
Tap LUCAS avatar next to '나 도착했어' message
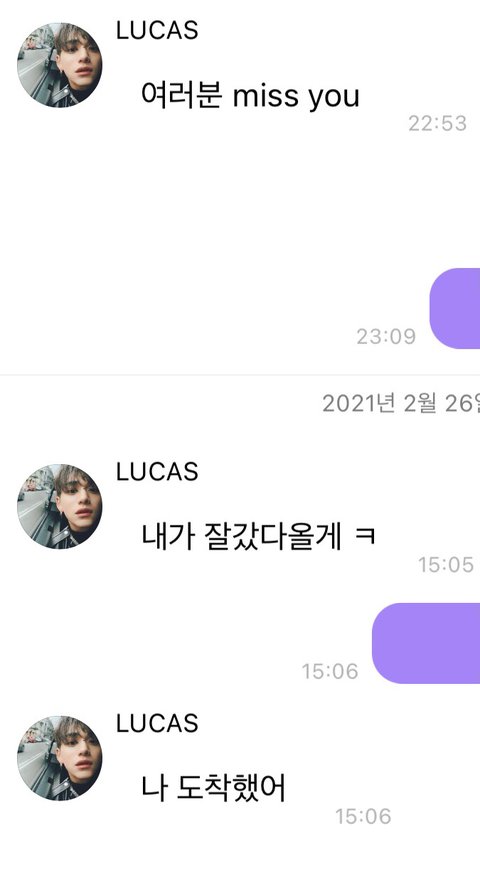click(60, 758)
